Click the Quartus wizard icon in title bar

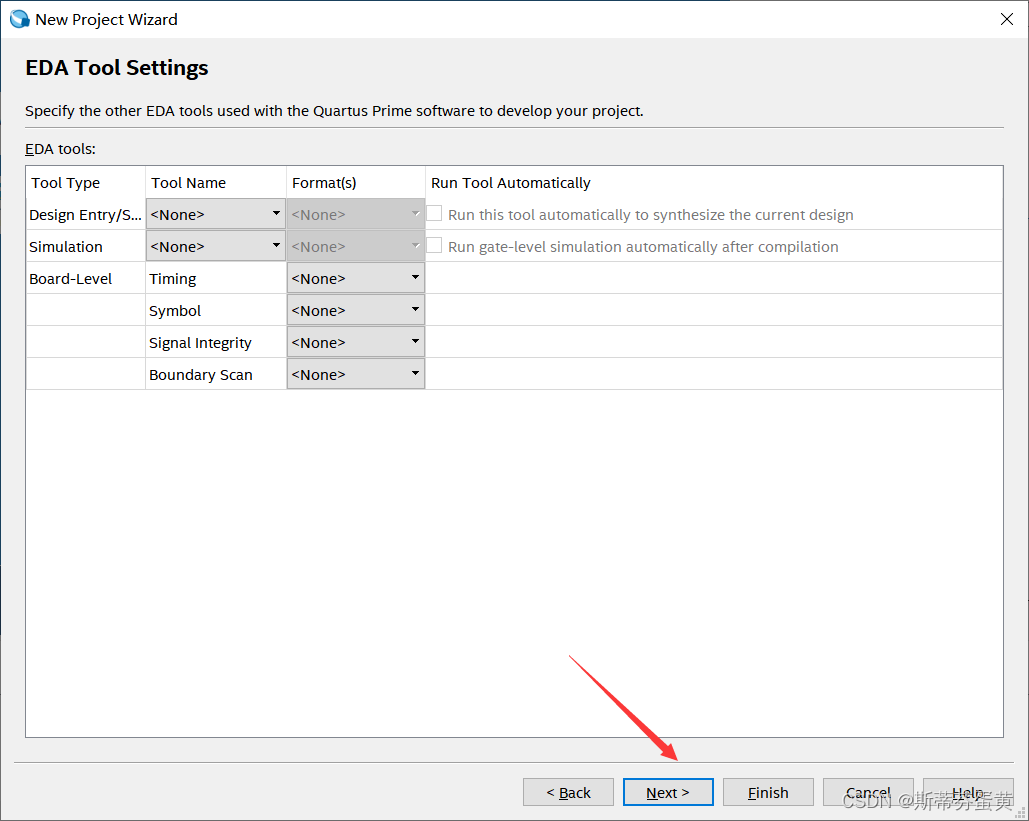(20, 19)
